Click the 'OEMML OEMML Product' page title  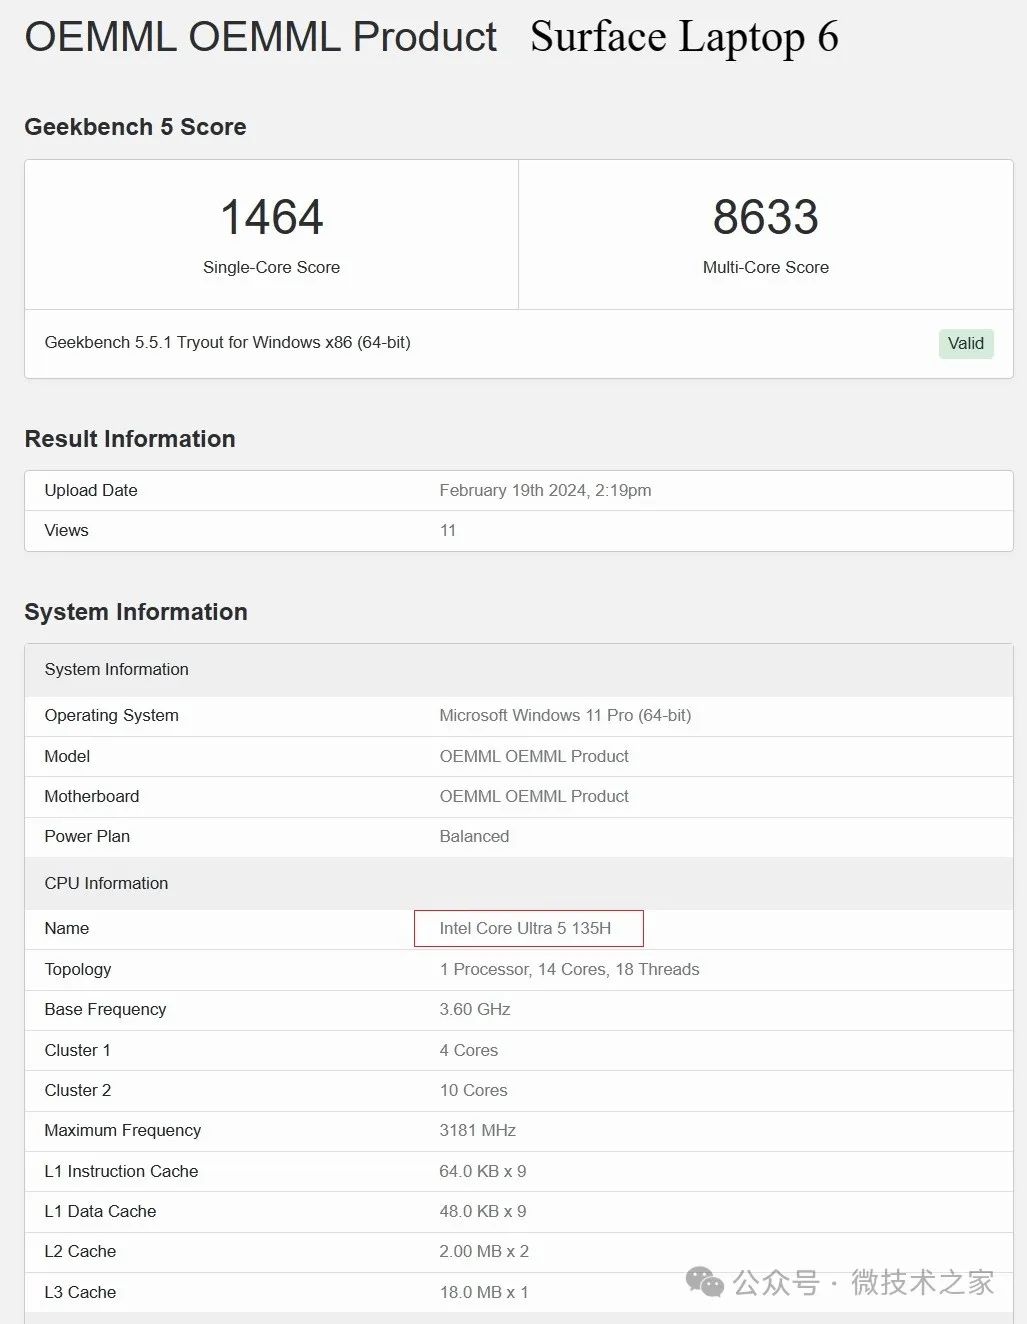pyautogui.click(x=260, y=37)
